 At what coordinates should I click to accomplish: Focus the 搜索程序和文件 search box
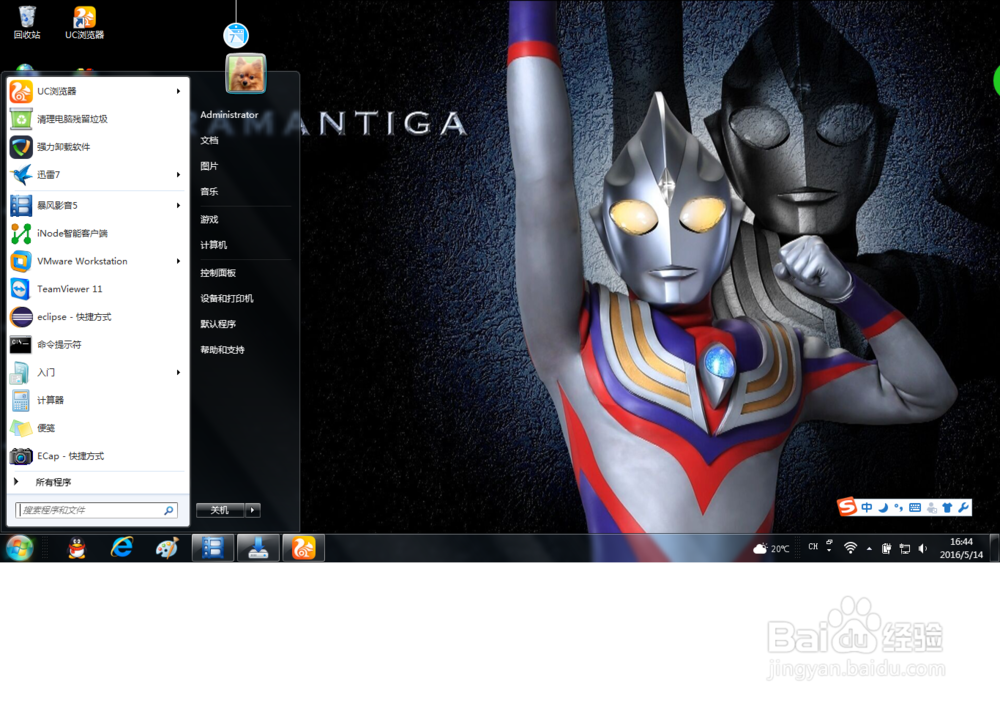96,510
